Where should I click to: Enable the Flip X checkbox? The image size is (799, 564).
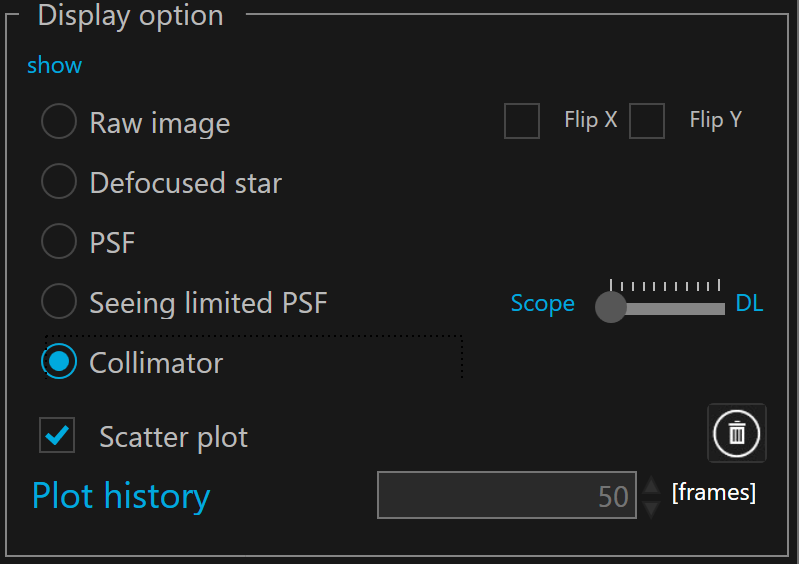coord(522,121)
